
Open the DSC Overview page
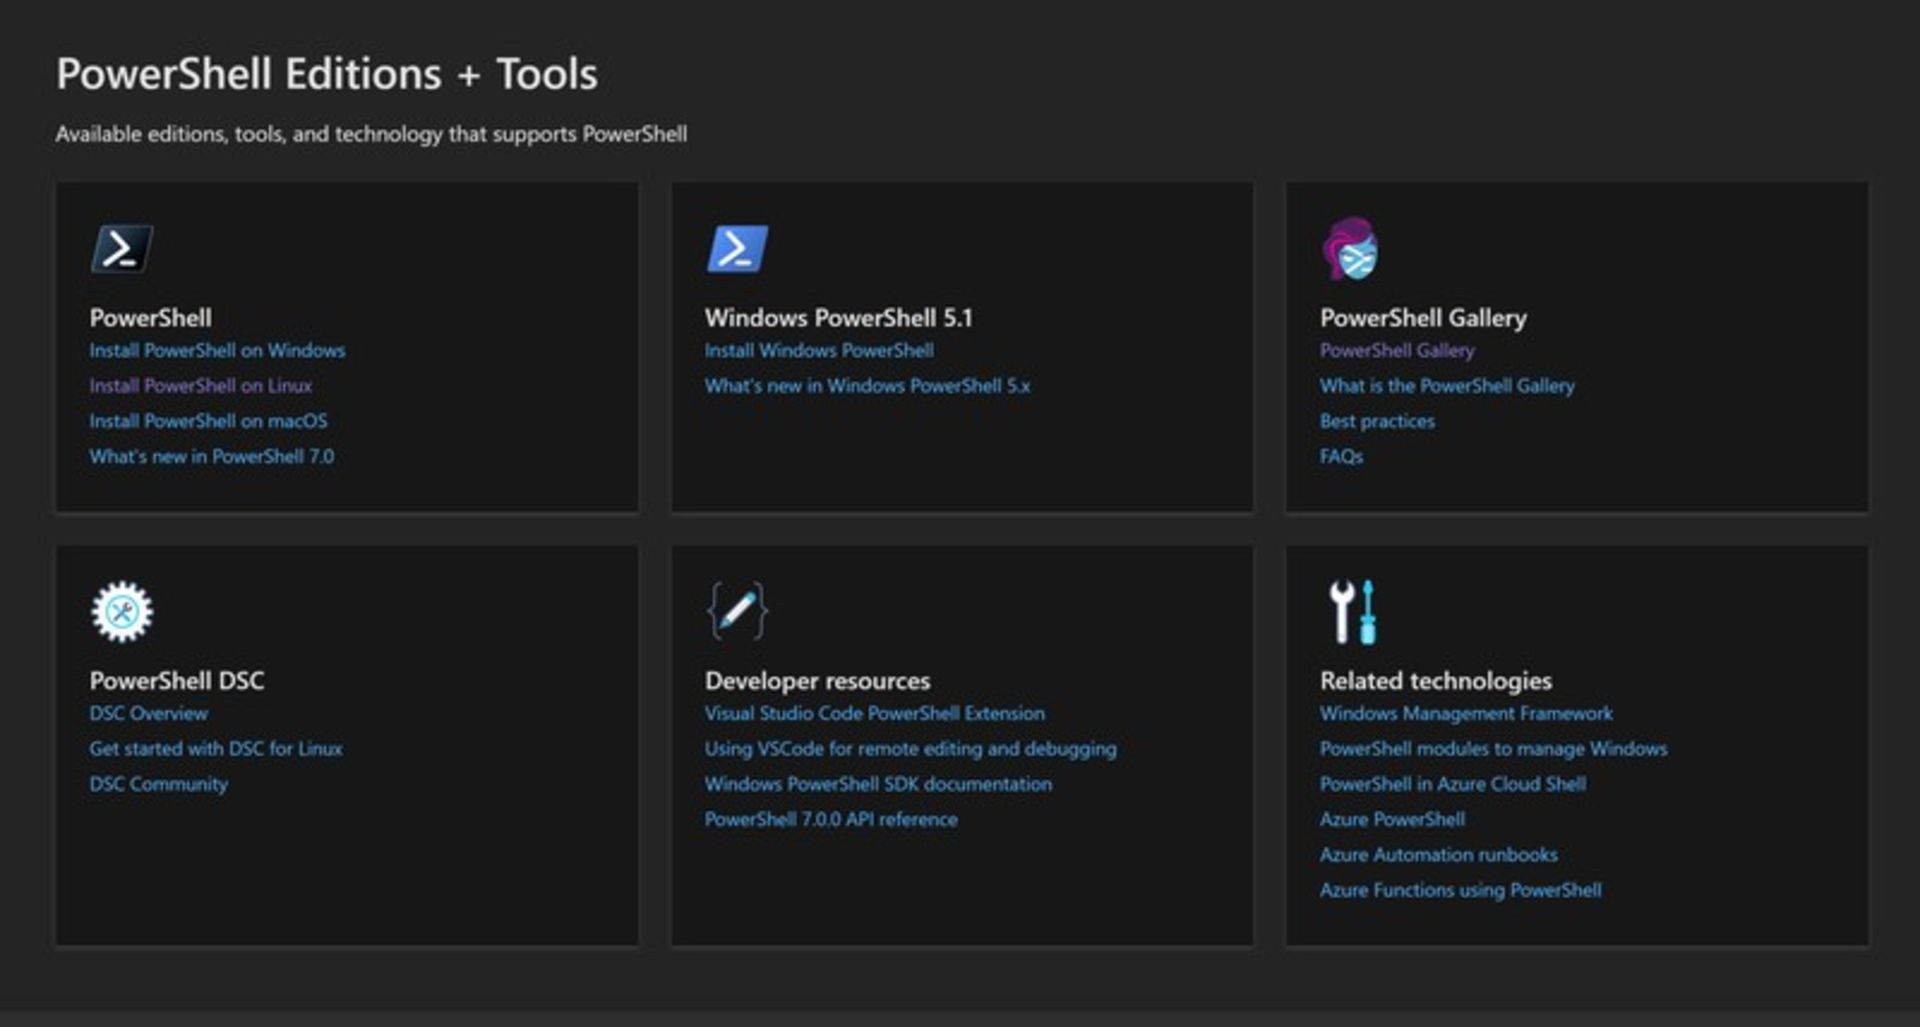point(147,713)
